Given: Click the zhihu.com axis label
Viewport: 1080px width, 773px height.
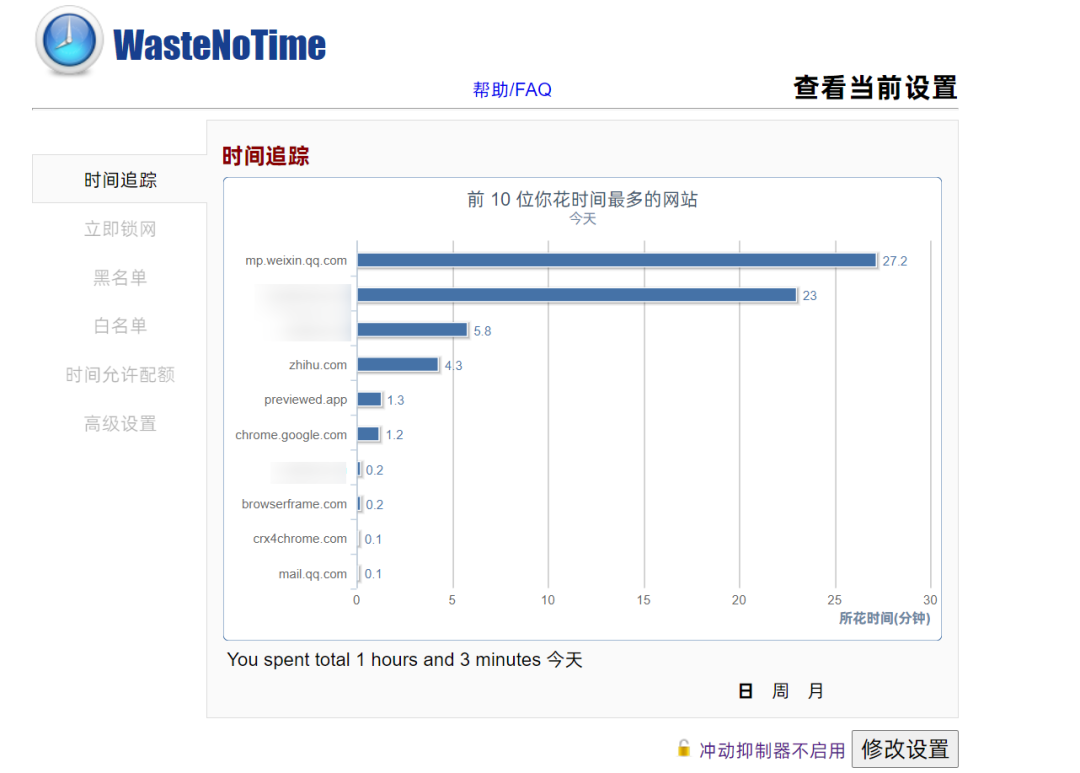Looking at the screenshot, I should (x=318, y=364).
